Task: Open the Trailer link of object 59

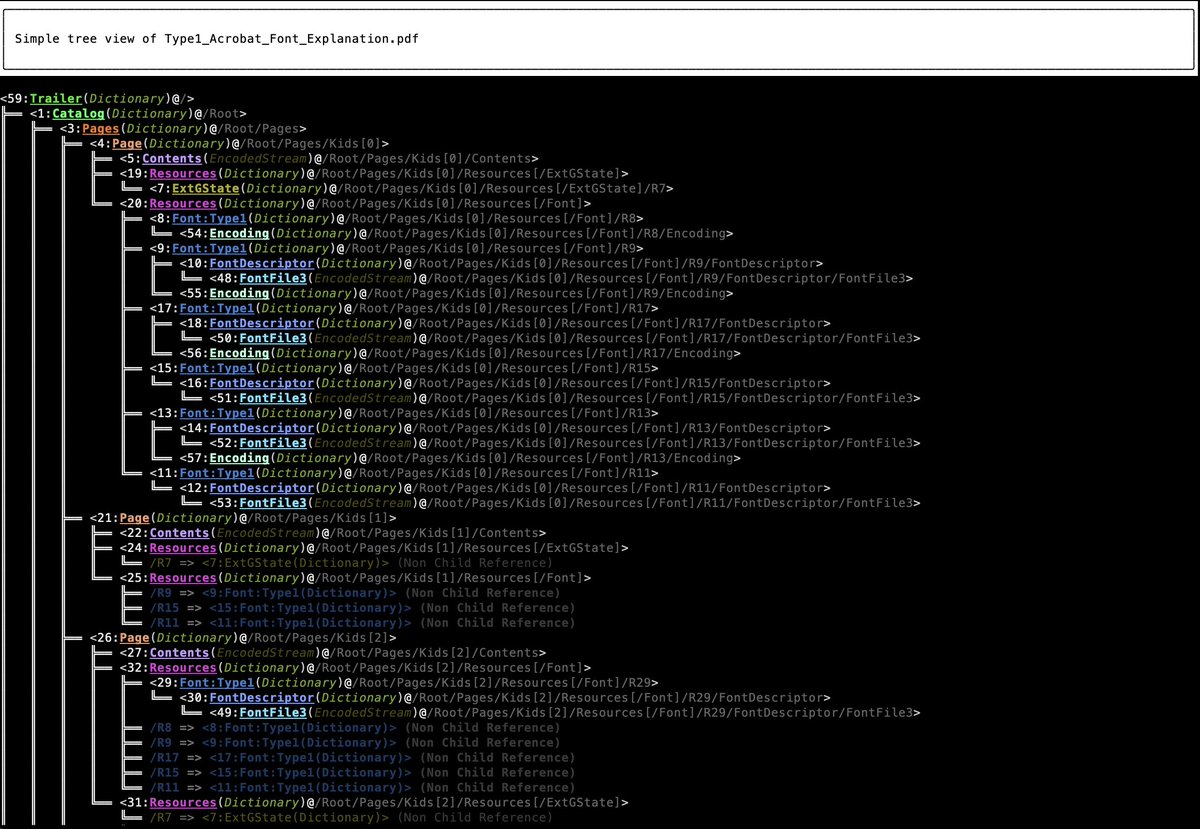Action: pos(56,99)
